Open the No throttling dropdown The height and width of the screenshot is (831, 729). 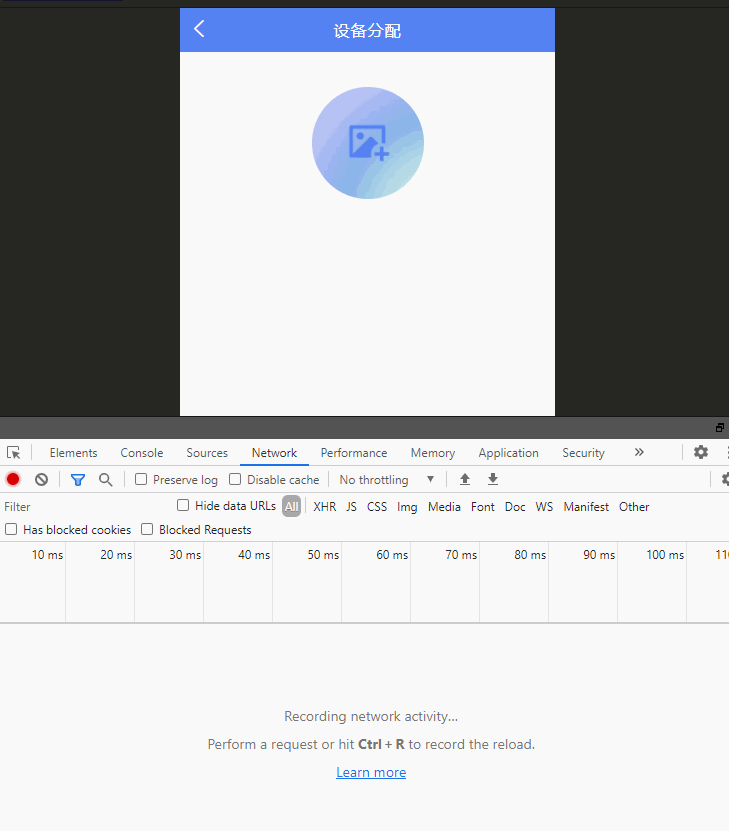coord(387,480)
